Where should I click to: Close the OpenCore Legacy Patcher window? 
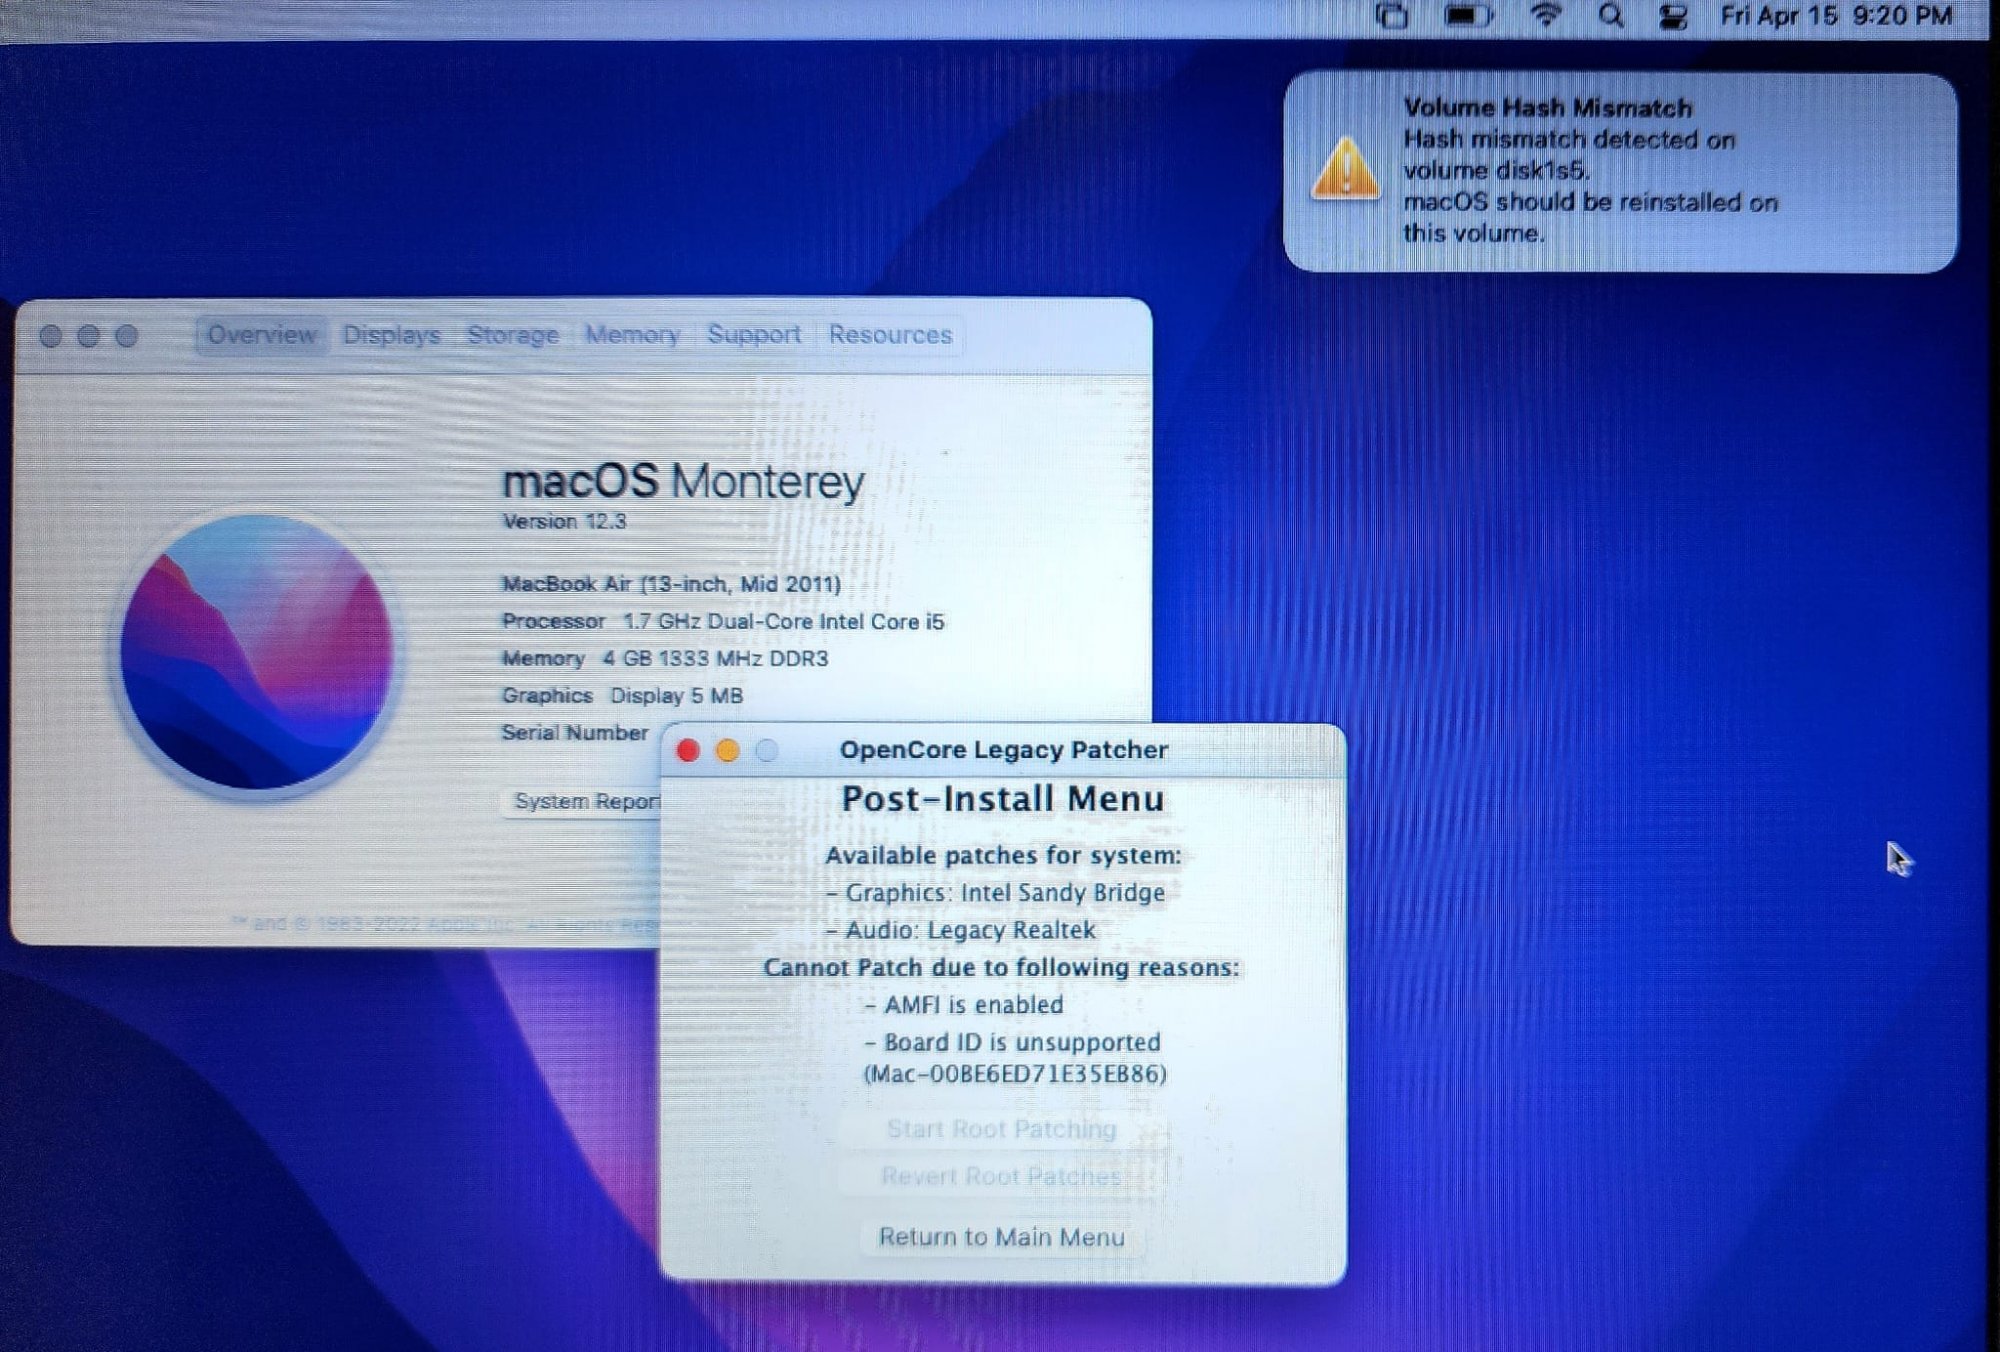[688, 750]
